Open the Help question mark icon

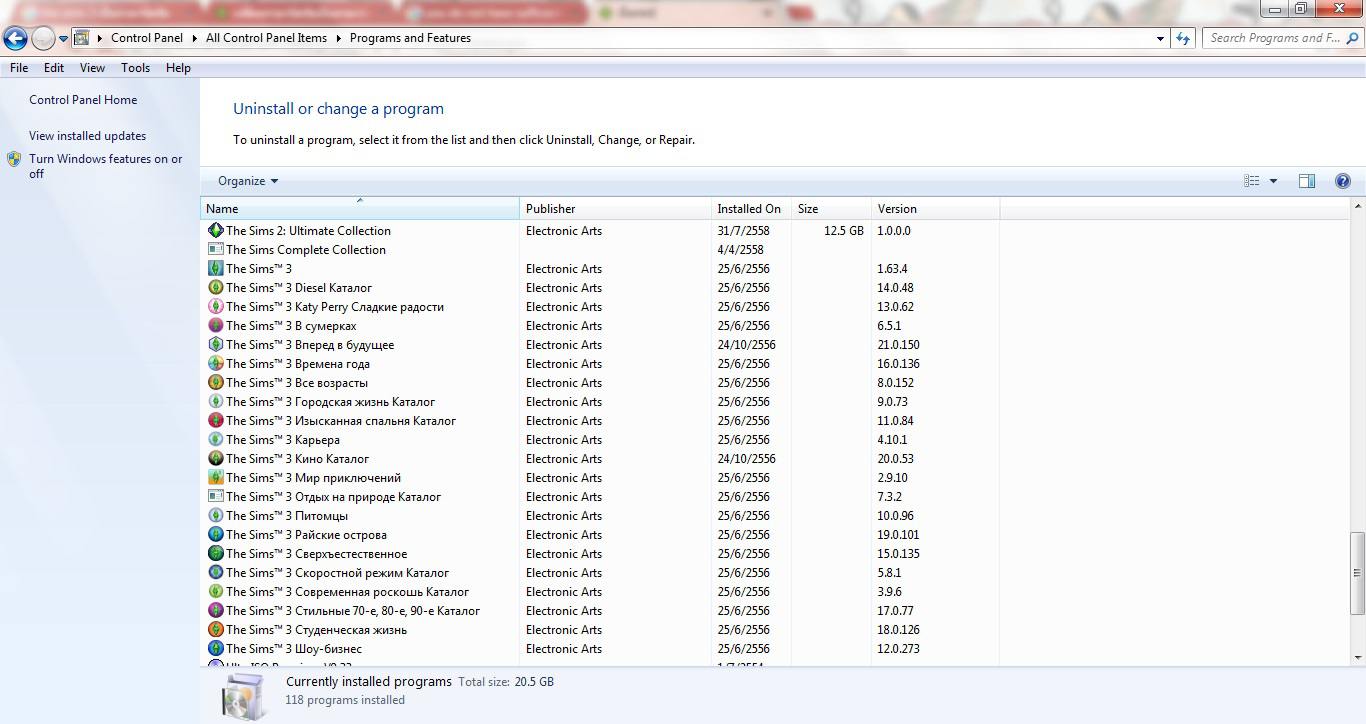pos(1343,181)
